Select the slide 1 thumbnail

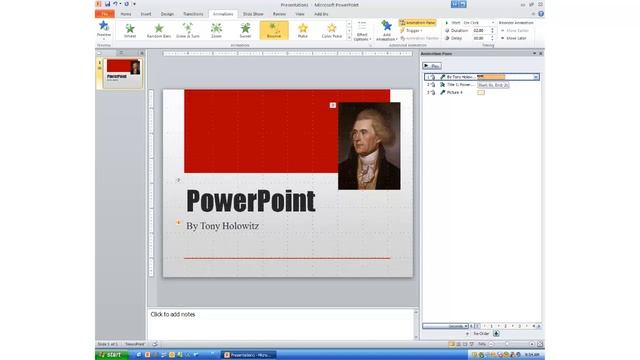pos(123,72)
